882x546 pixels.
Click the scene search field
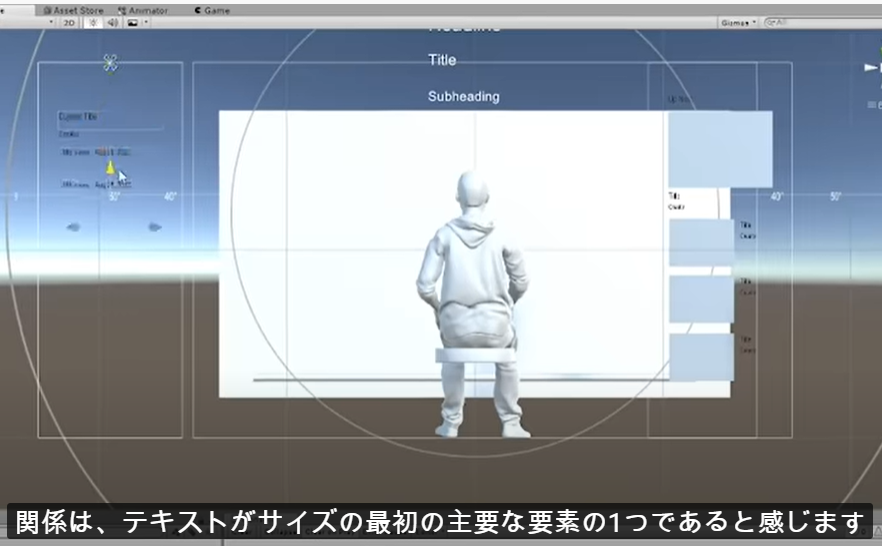coord(822,22)
